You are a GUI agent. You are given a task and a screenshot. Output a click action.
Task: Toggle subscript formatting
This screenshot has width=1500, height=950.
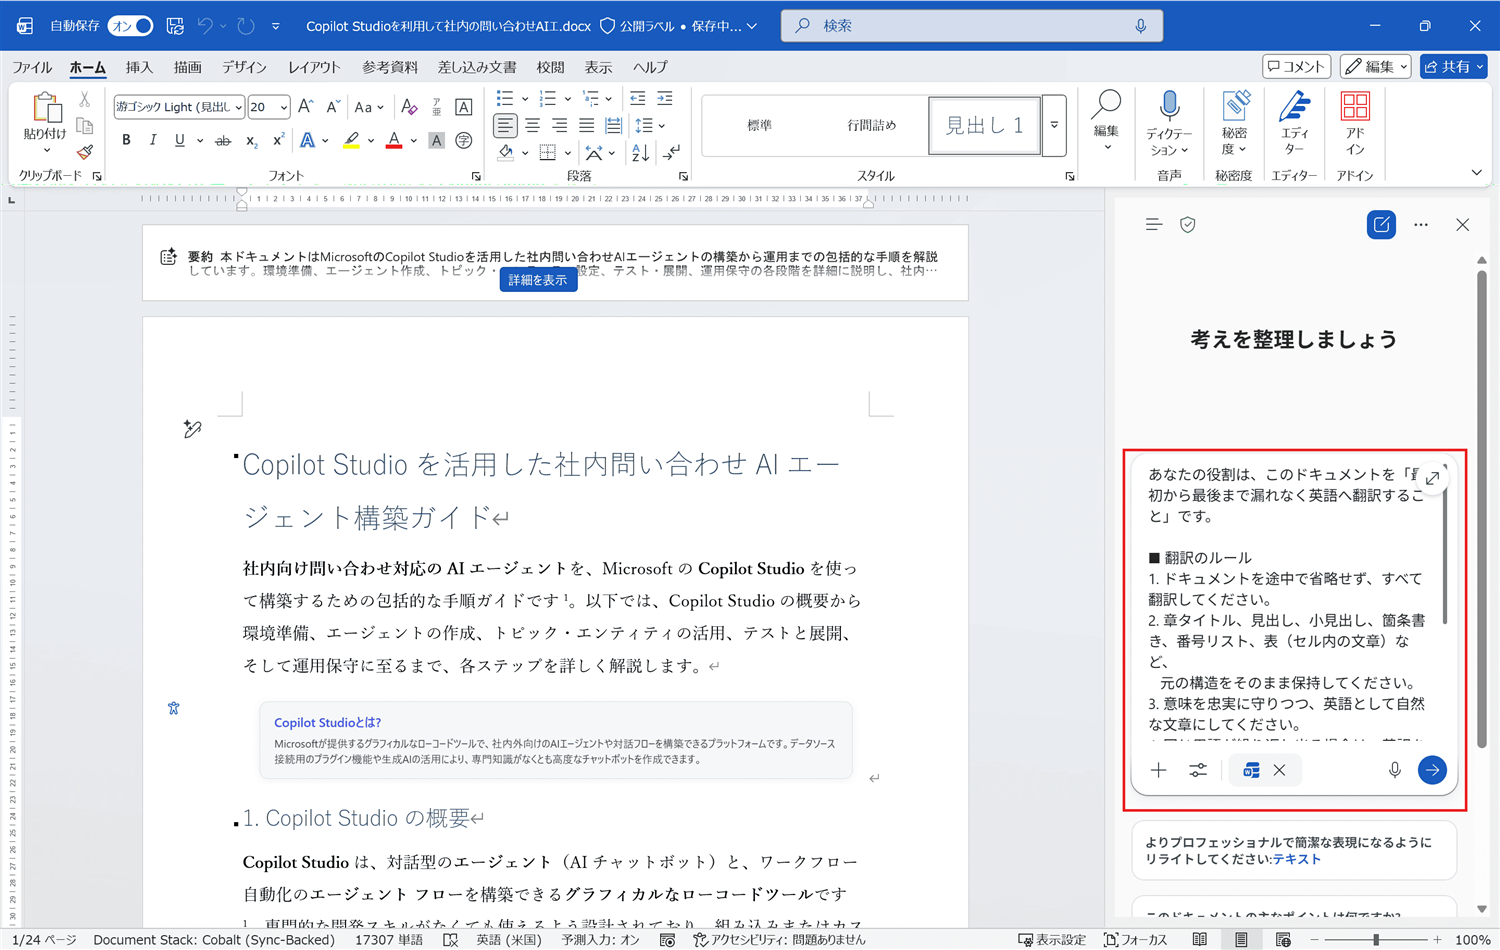pos(251,141)
